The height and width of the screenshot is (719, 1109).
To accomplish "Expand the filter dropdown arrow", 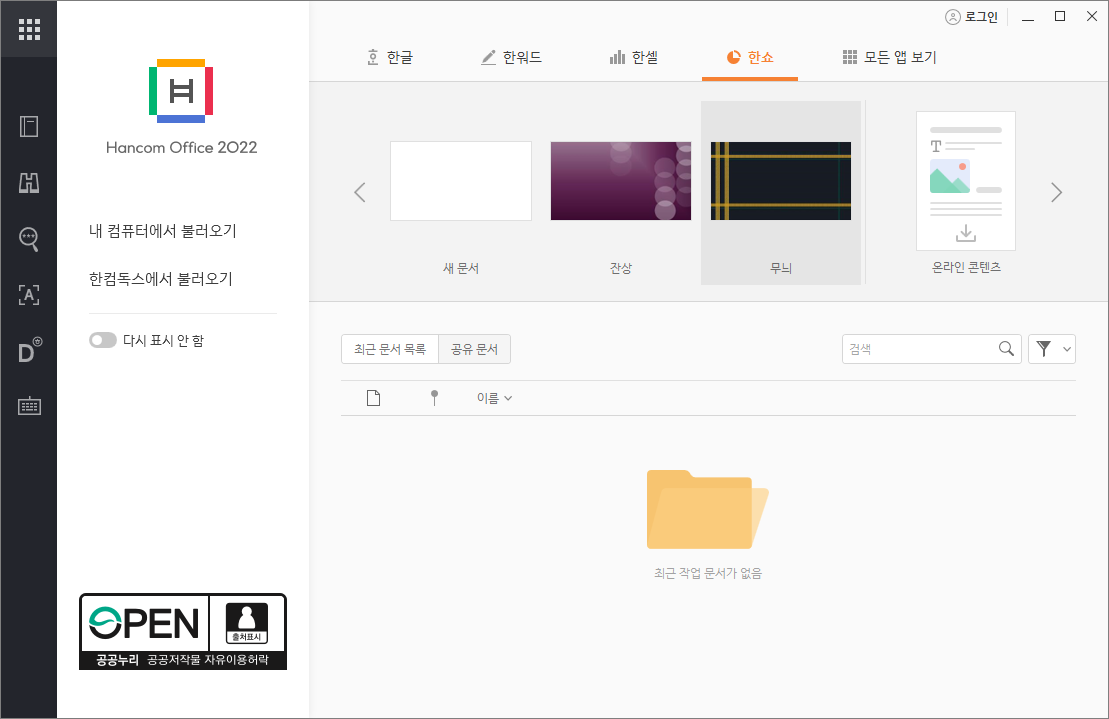I will 1067,349.
